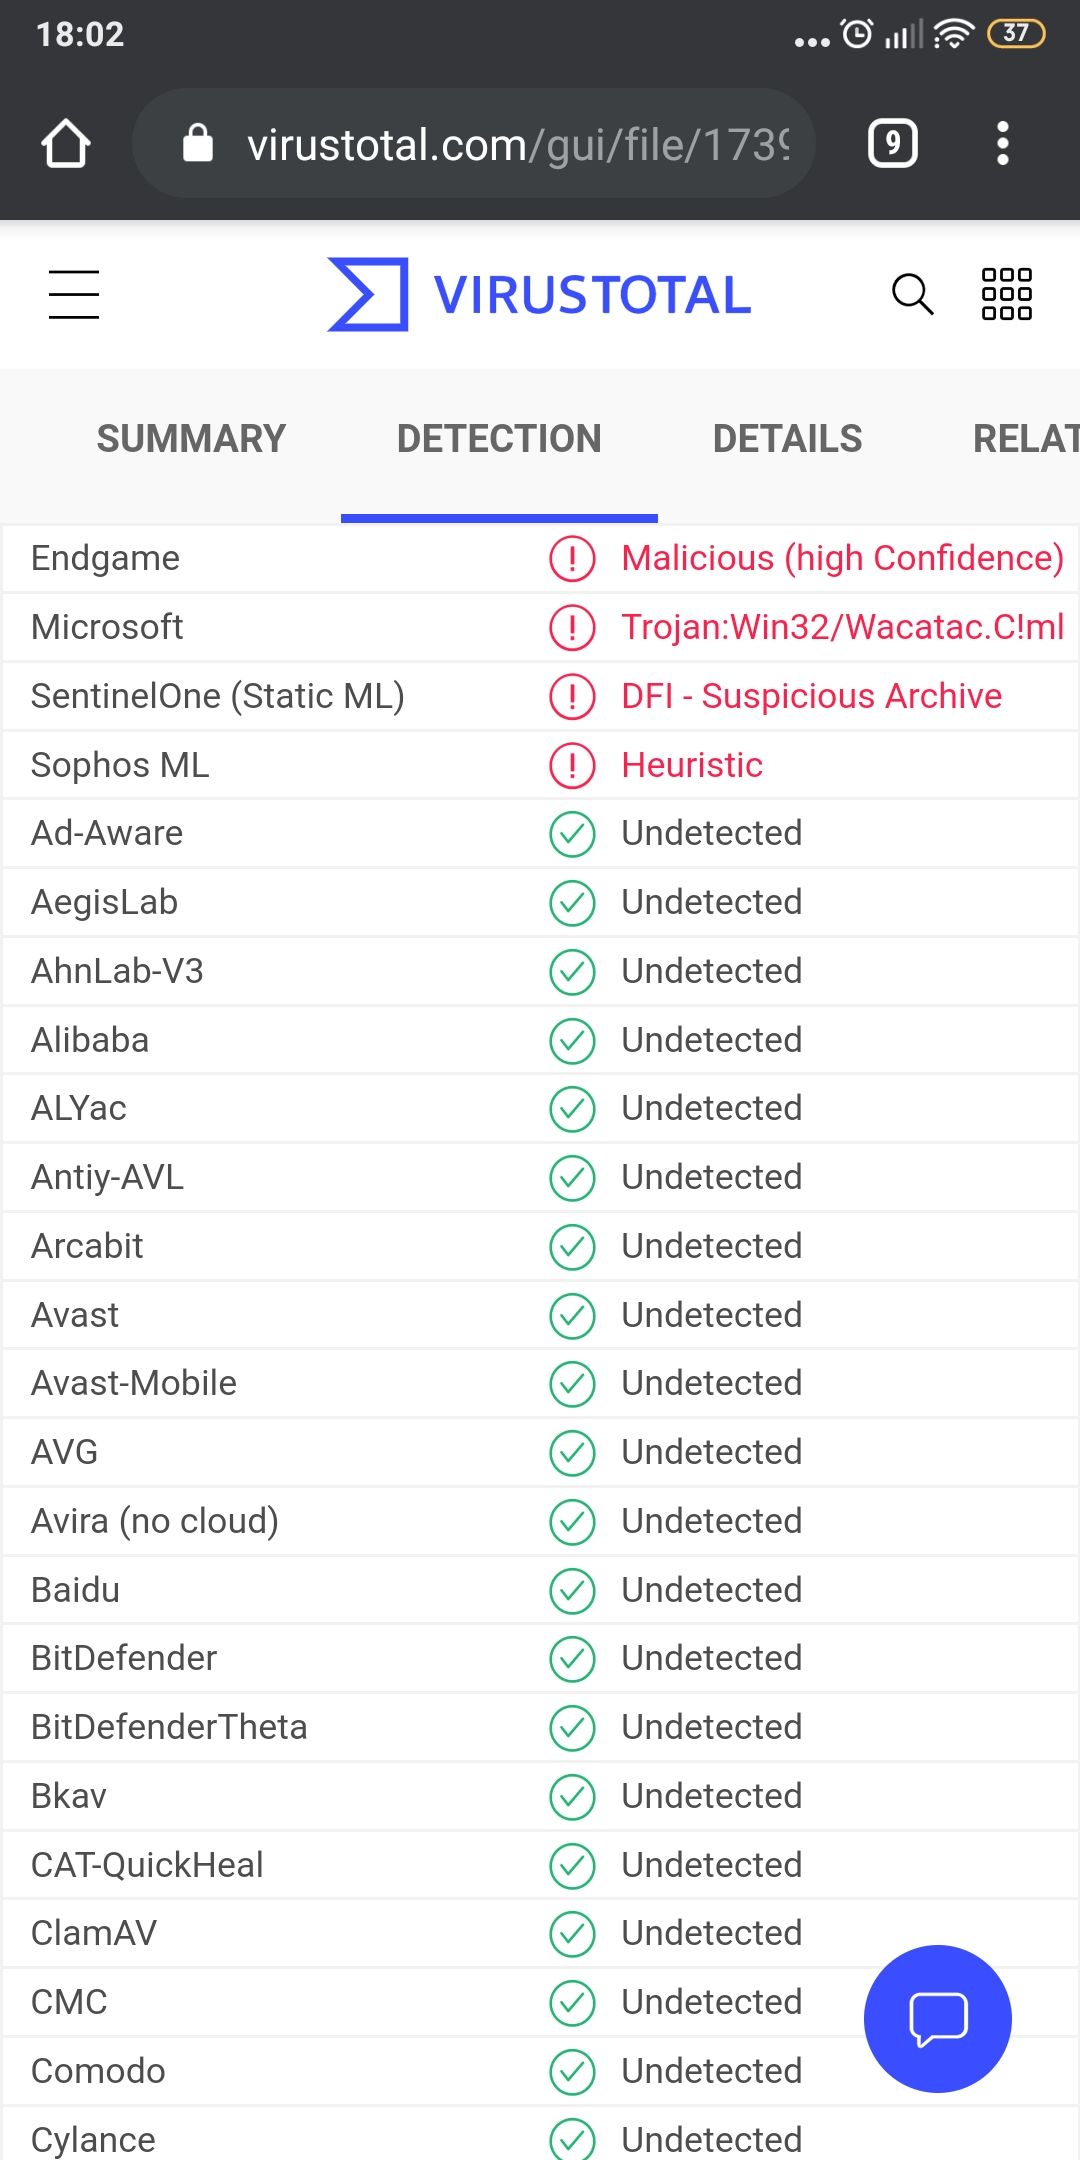This screenshot has width=1080, height=2160.
Task: Open the DETAILS tab
Action: 787,439
